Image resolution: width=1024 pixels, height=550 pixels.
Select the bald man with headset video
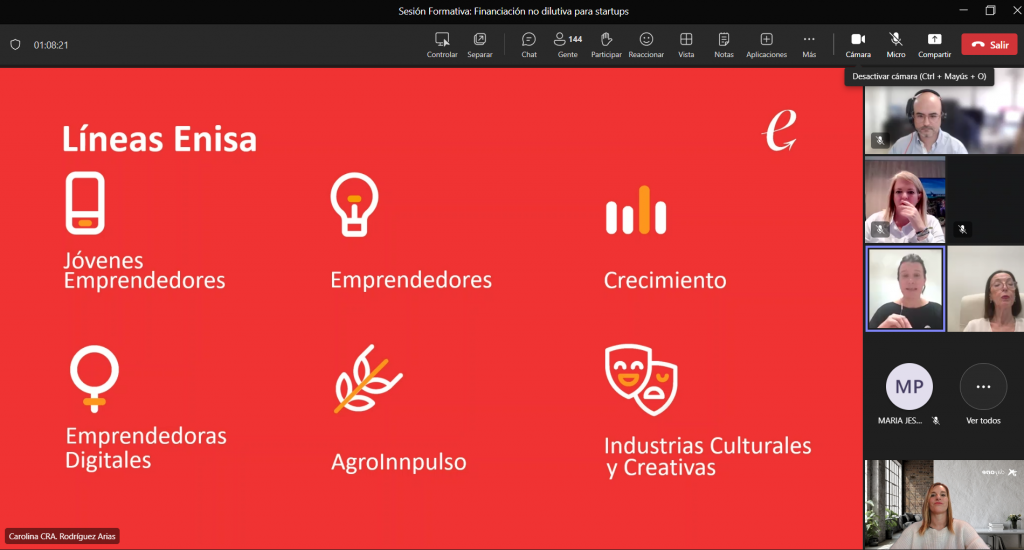coord(944,111)
